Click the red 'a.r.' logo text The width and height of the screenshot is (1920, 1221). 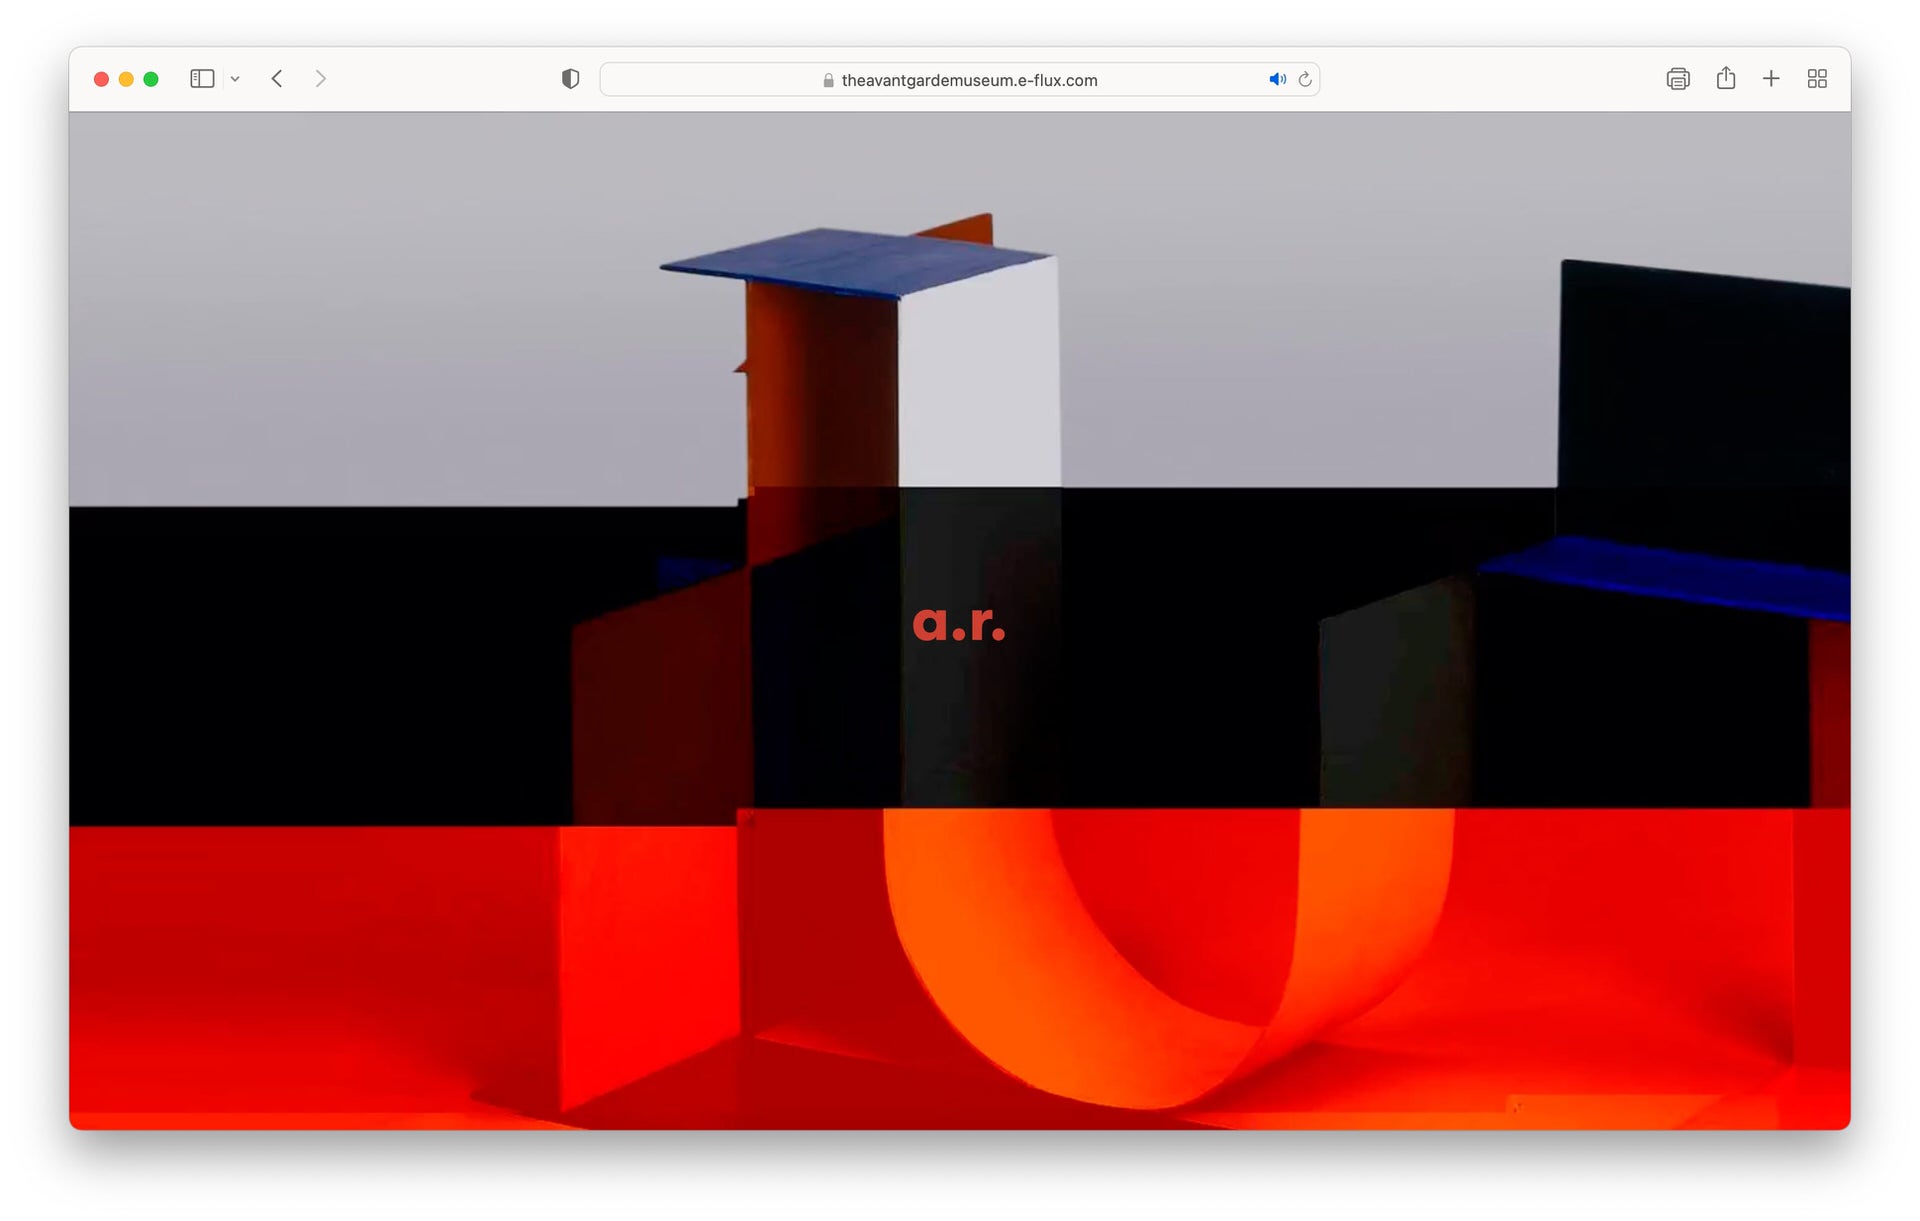(958, 623)
